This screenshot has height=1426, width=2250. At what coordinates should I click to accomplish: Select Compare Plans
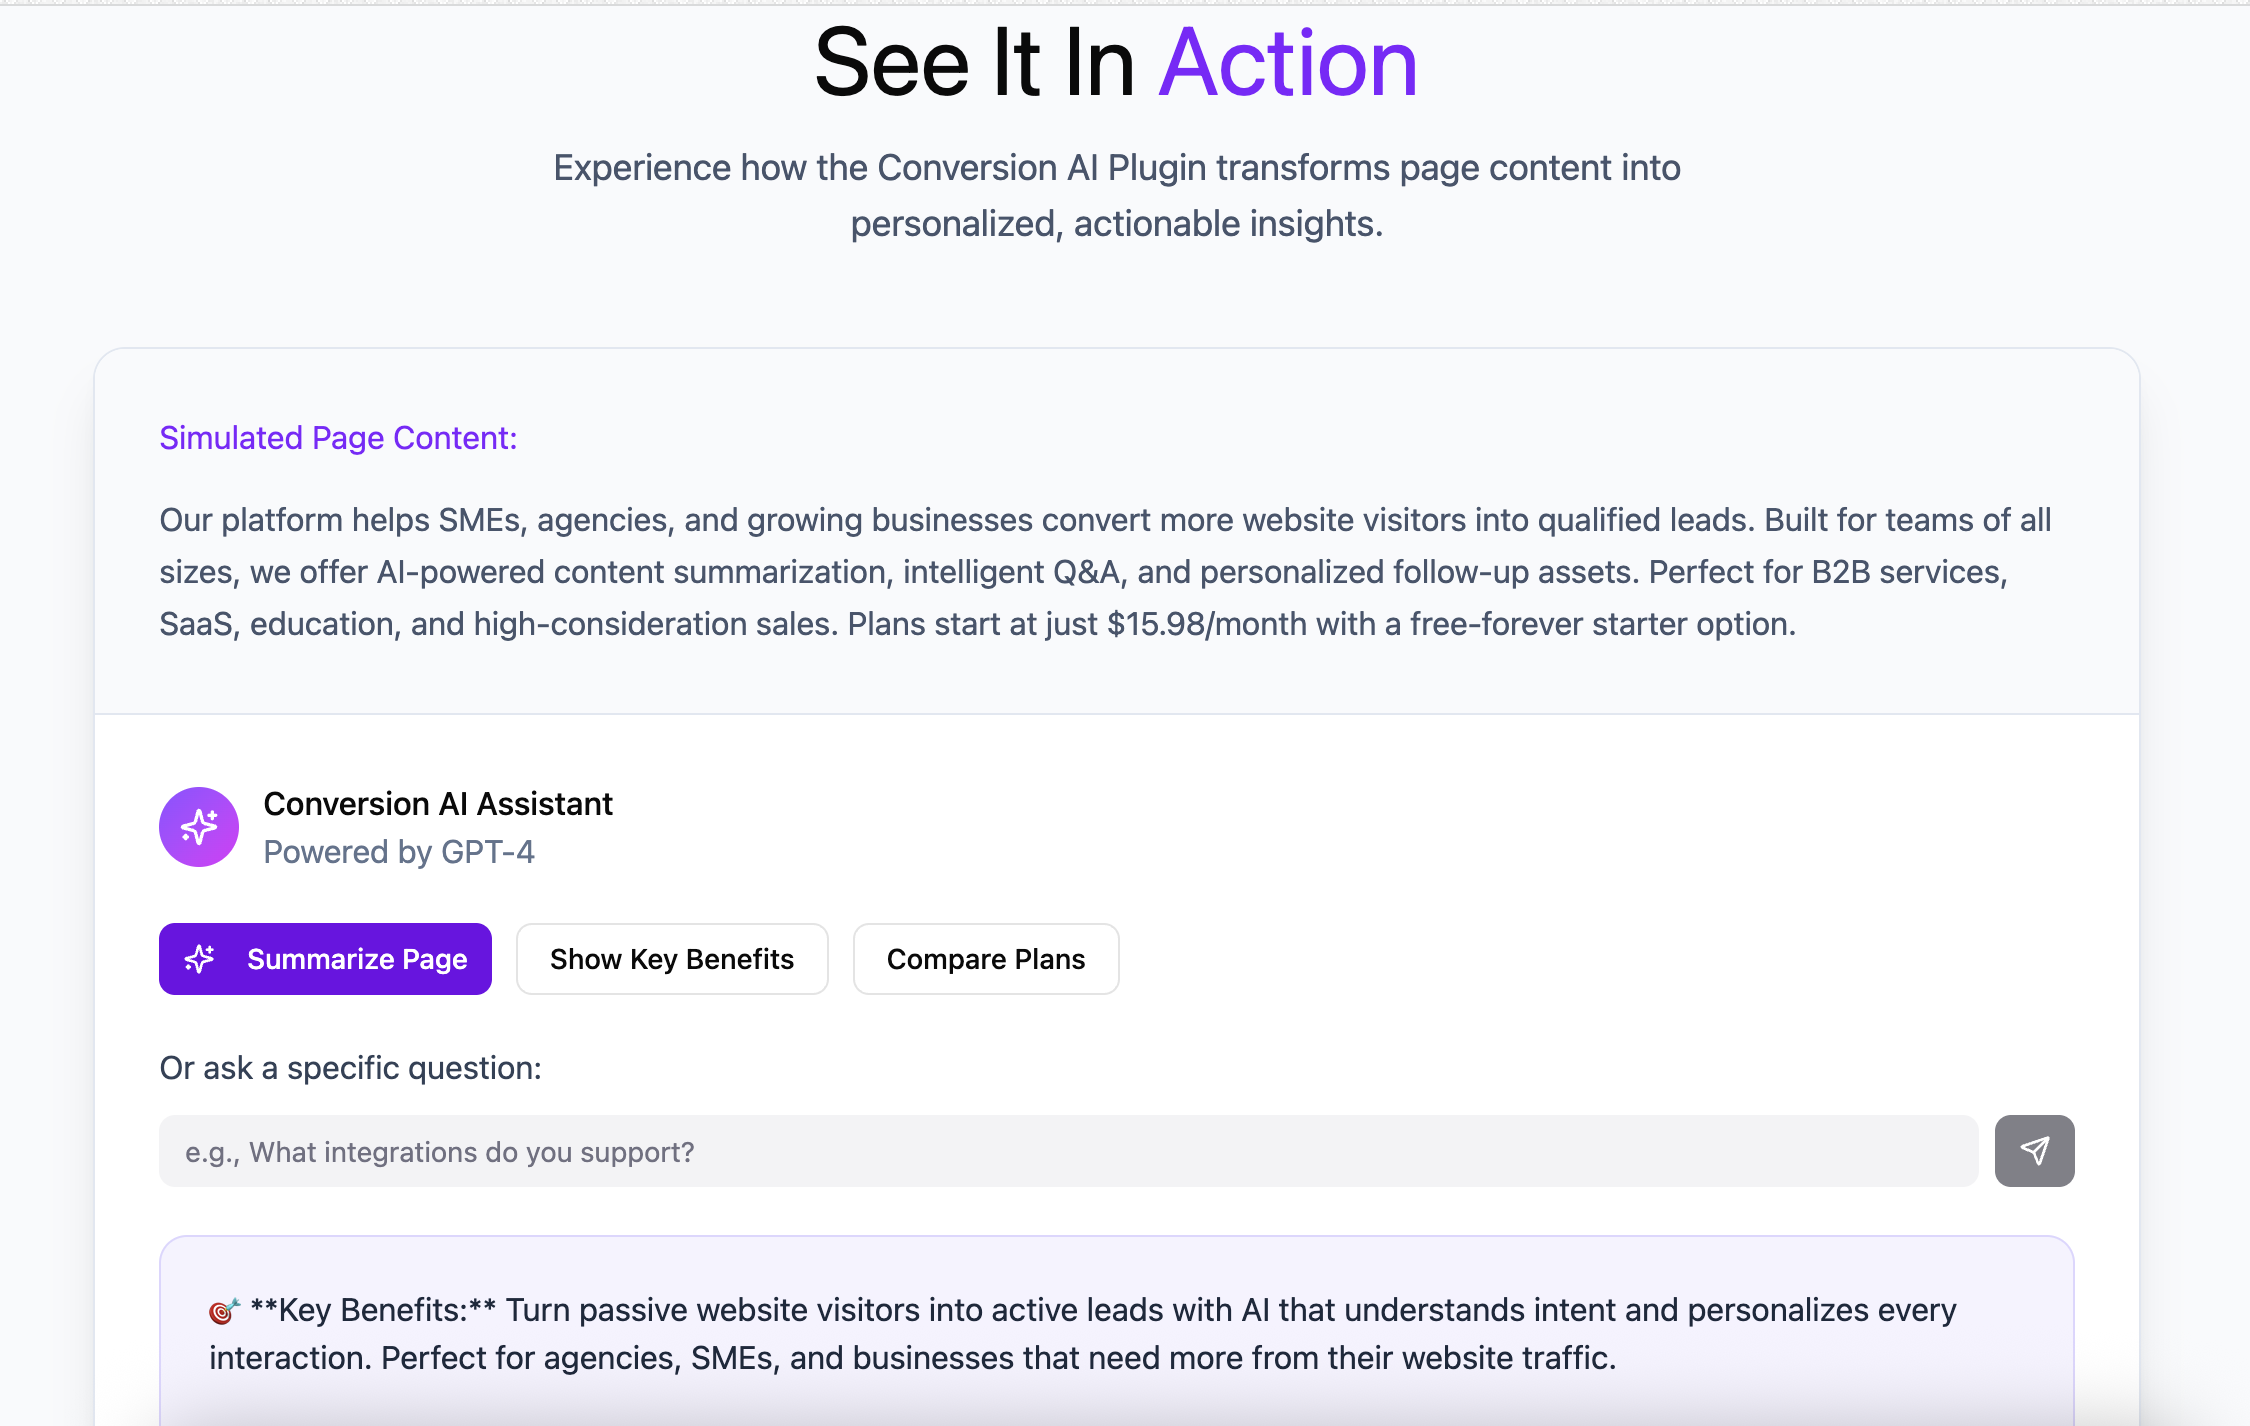[x=985, y=959]
